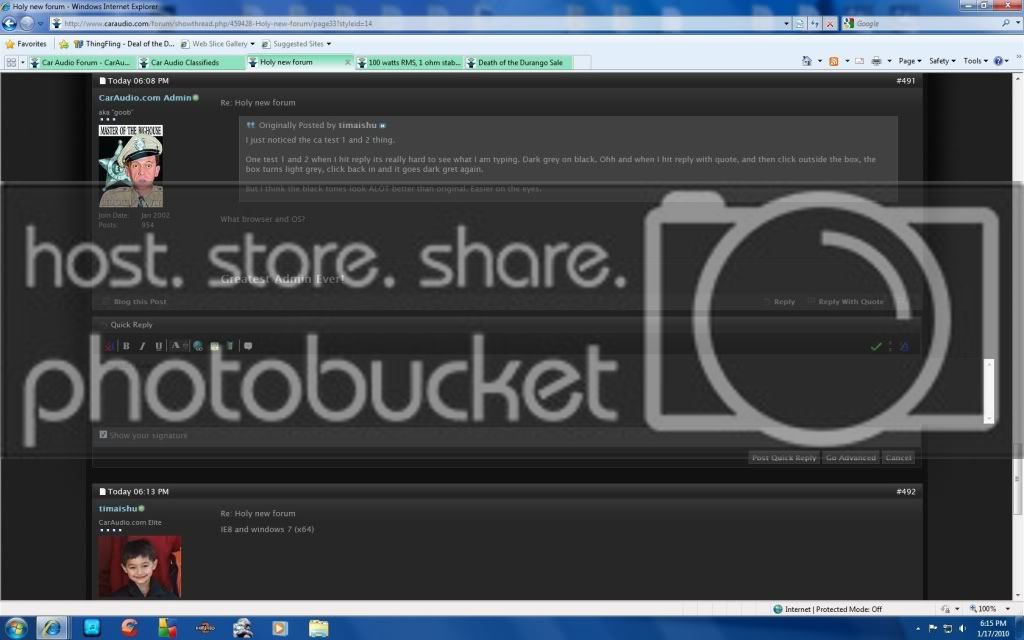Open post number #491 permalink
This screenshot has height=640, width=1024.
(x=905, y=81)
